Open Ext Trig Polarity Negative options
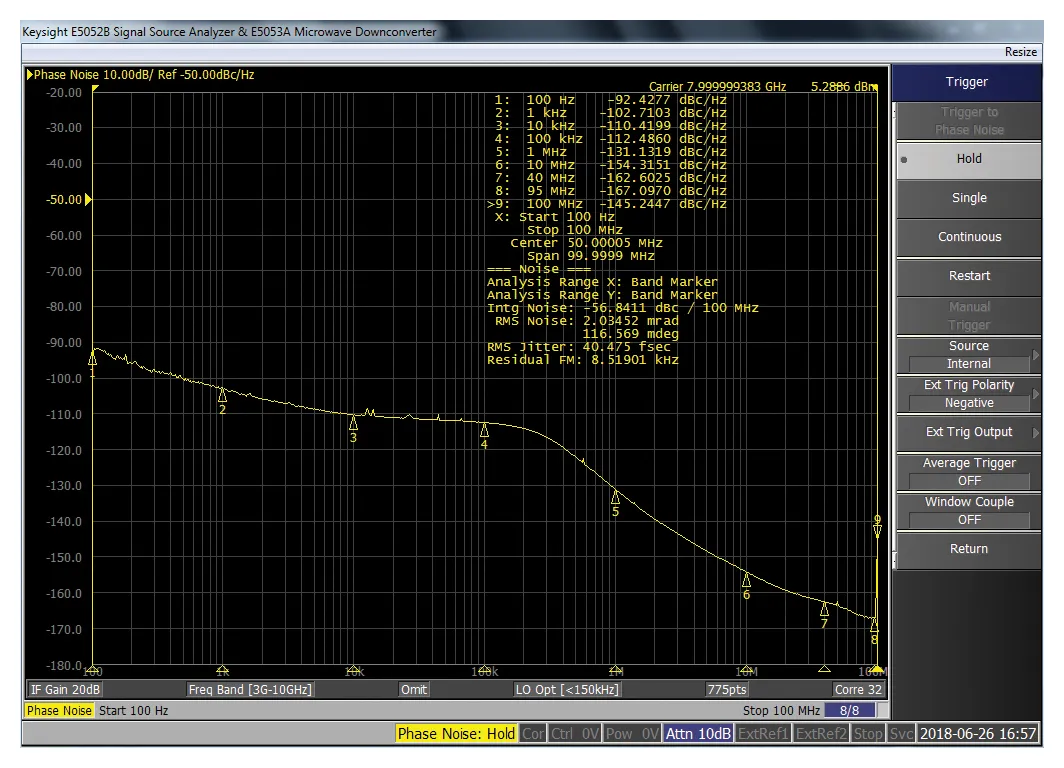1064x768 pixels. click(x=968, y=394)
